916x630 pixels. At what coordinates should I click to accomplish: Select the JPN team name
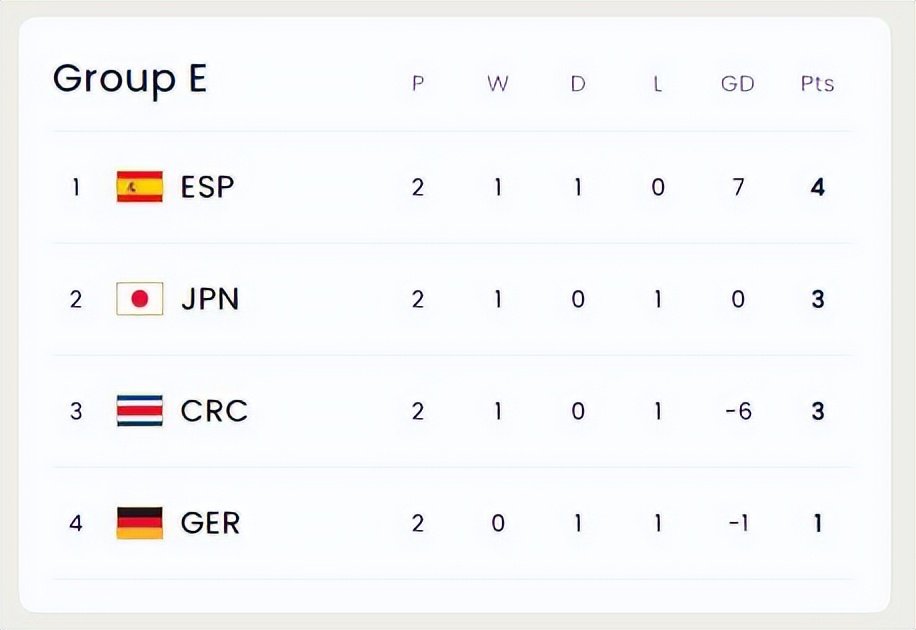pyautogui.click(x=210, y=299)
